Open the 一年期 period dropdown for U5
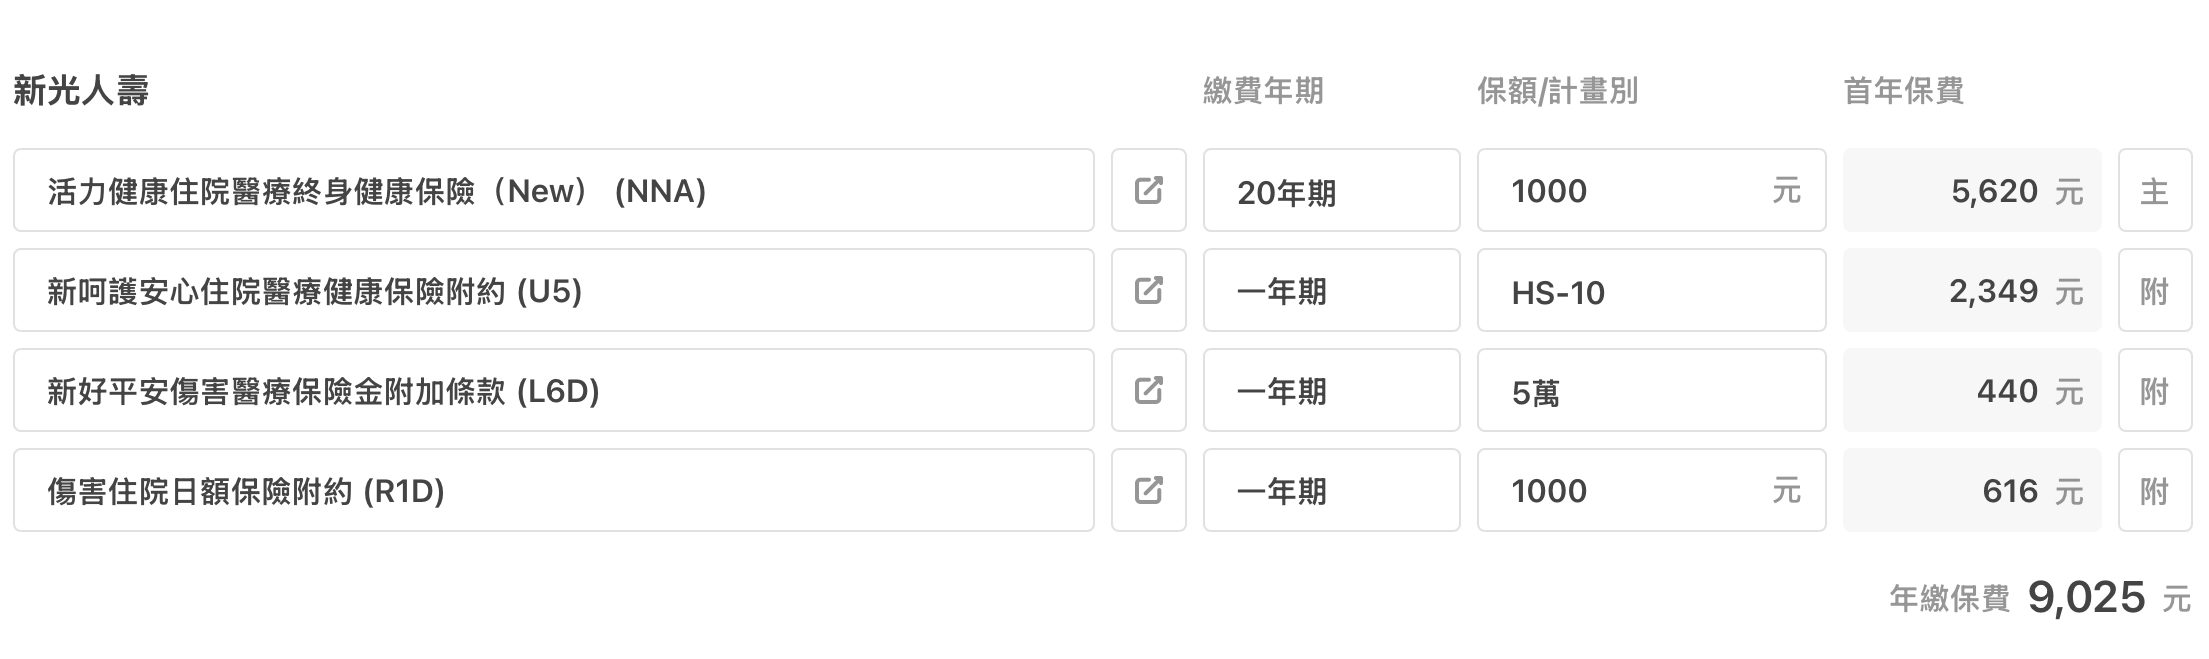 coord(1331,290)
